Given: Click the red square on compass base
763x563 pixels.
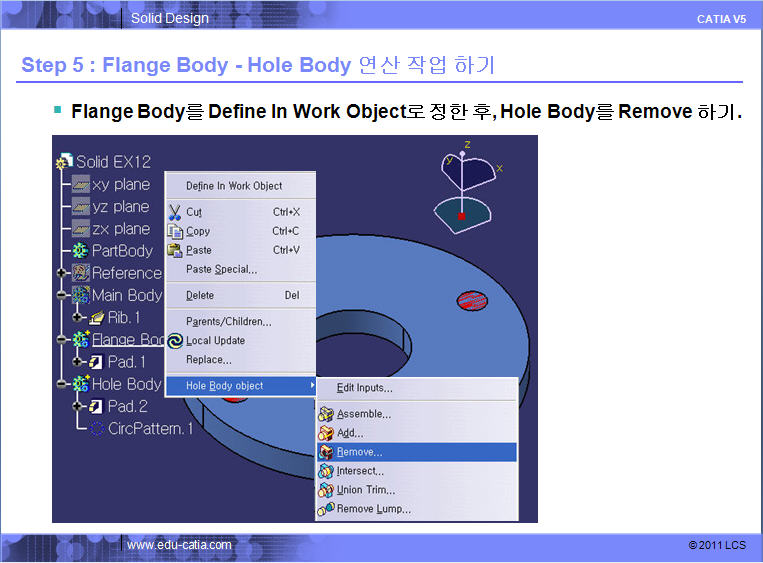Looking at the screenshot, I should 461,216.
